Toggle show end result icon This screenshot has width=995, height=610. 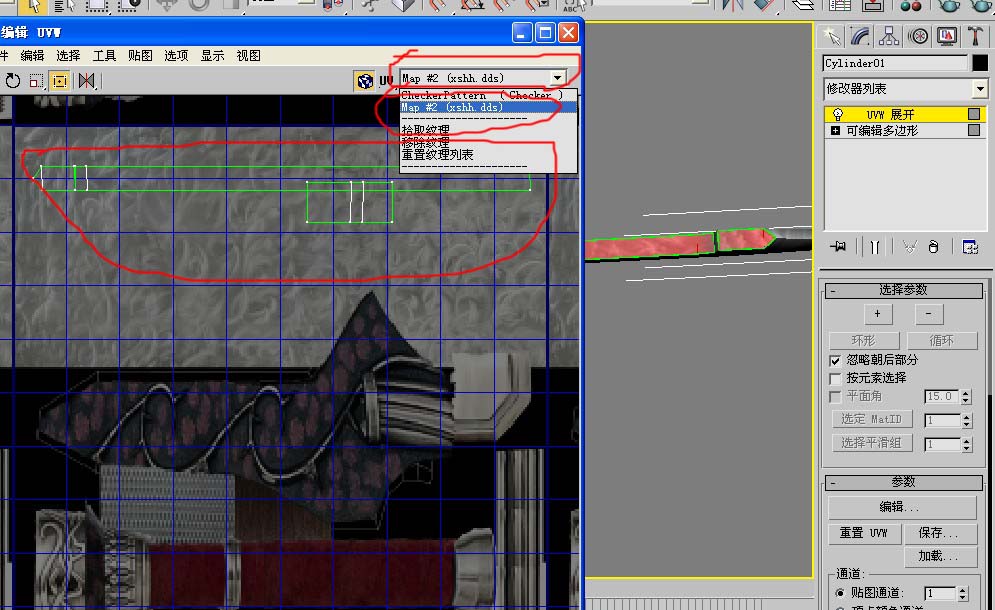coord(874,247)
